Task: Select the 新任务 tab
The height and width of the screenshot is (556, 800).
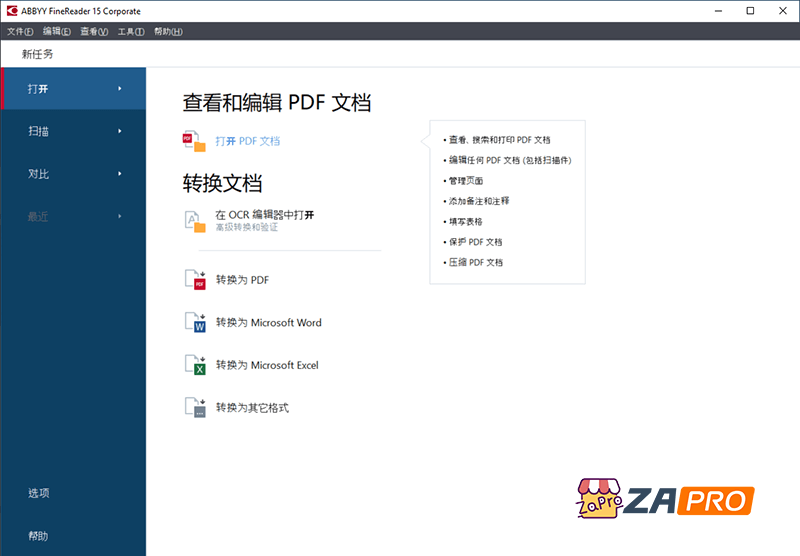Action: (37, 54)
